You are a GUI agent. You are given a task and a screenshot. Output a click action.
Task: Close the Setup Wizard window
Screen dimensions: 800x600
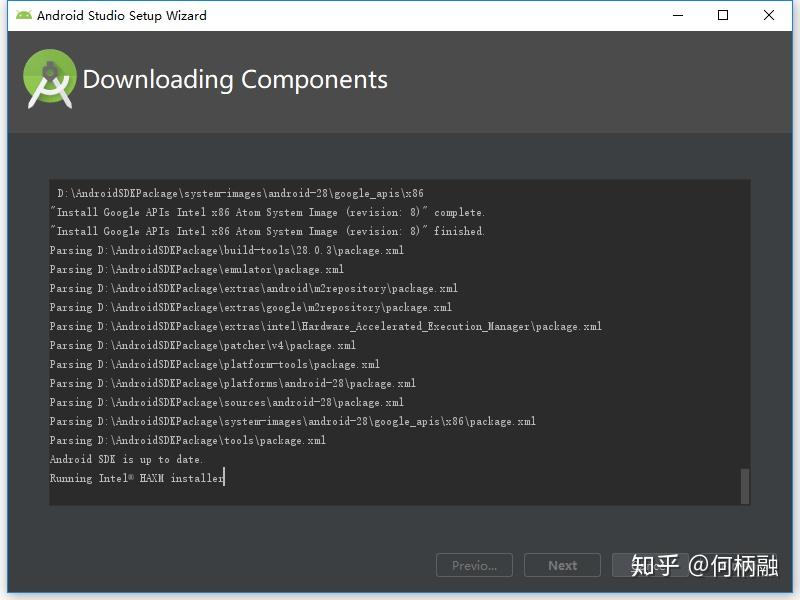[769, 15]
